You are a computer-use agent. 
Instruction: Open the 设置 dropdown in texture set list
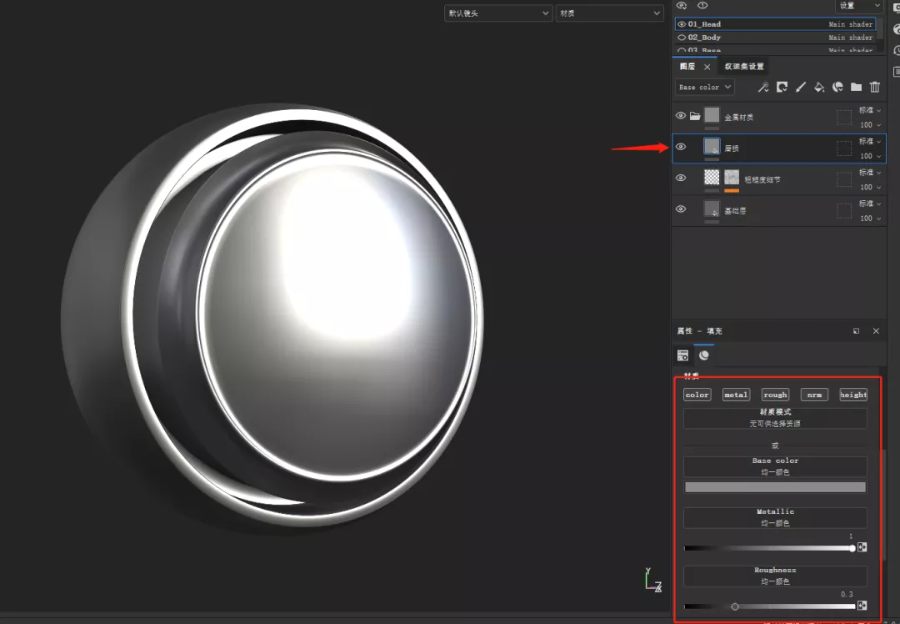[x=858, y=6]
